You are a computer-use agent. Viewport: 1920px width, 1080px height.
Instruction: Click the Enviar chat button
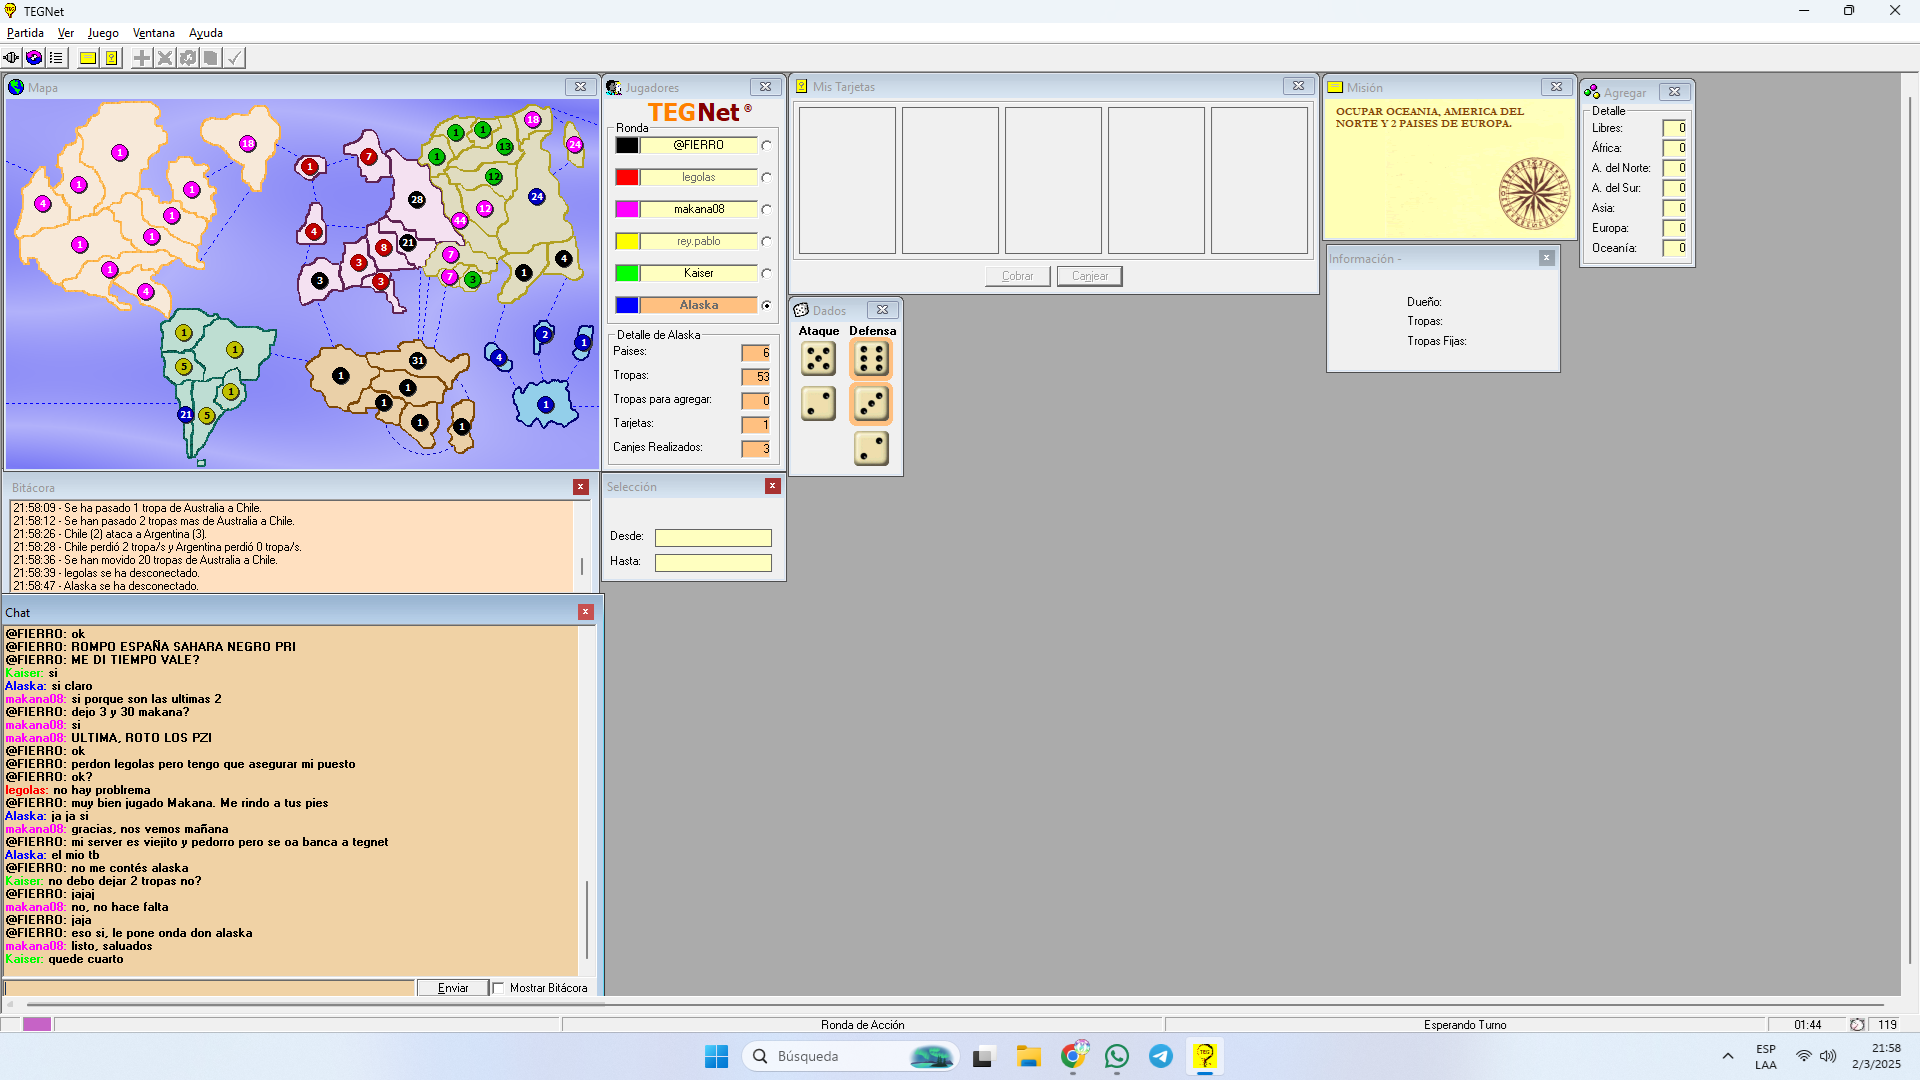tap(453, 988)
